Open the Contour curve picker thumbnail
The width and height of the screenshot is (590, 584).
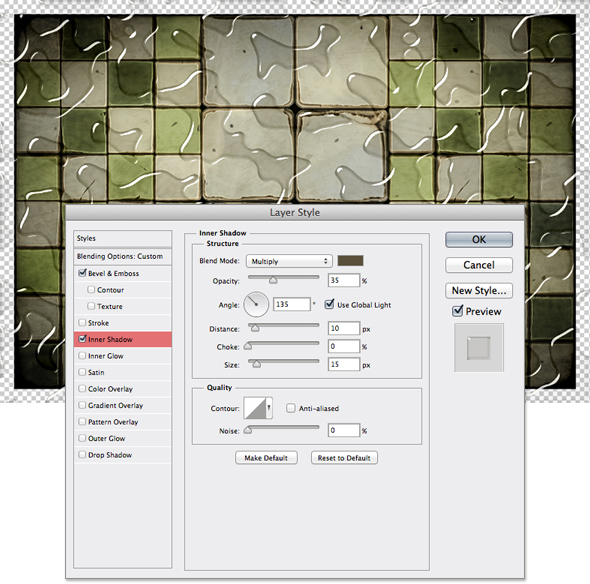pos(255,408)
